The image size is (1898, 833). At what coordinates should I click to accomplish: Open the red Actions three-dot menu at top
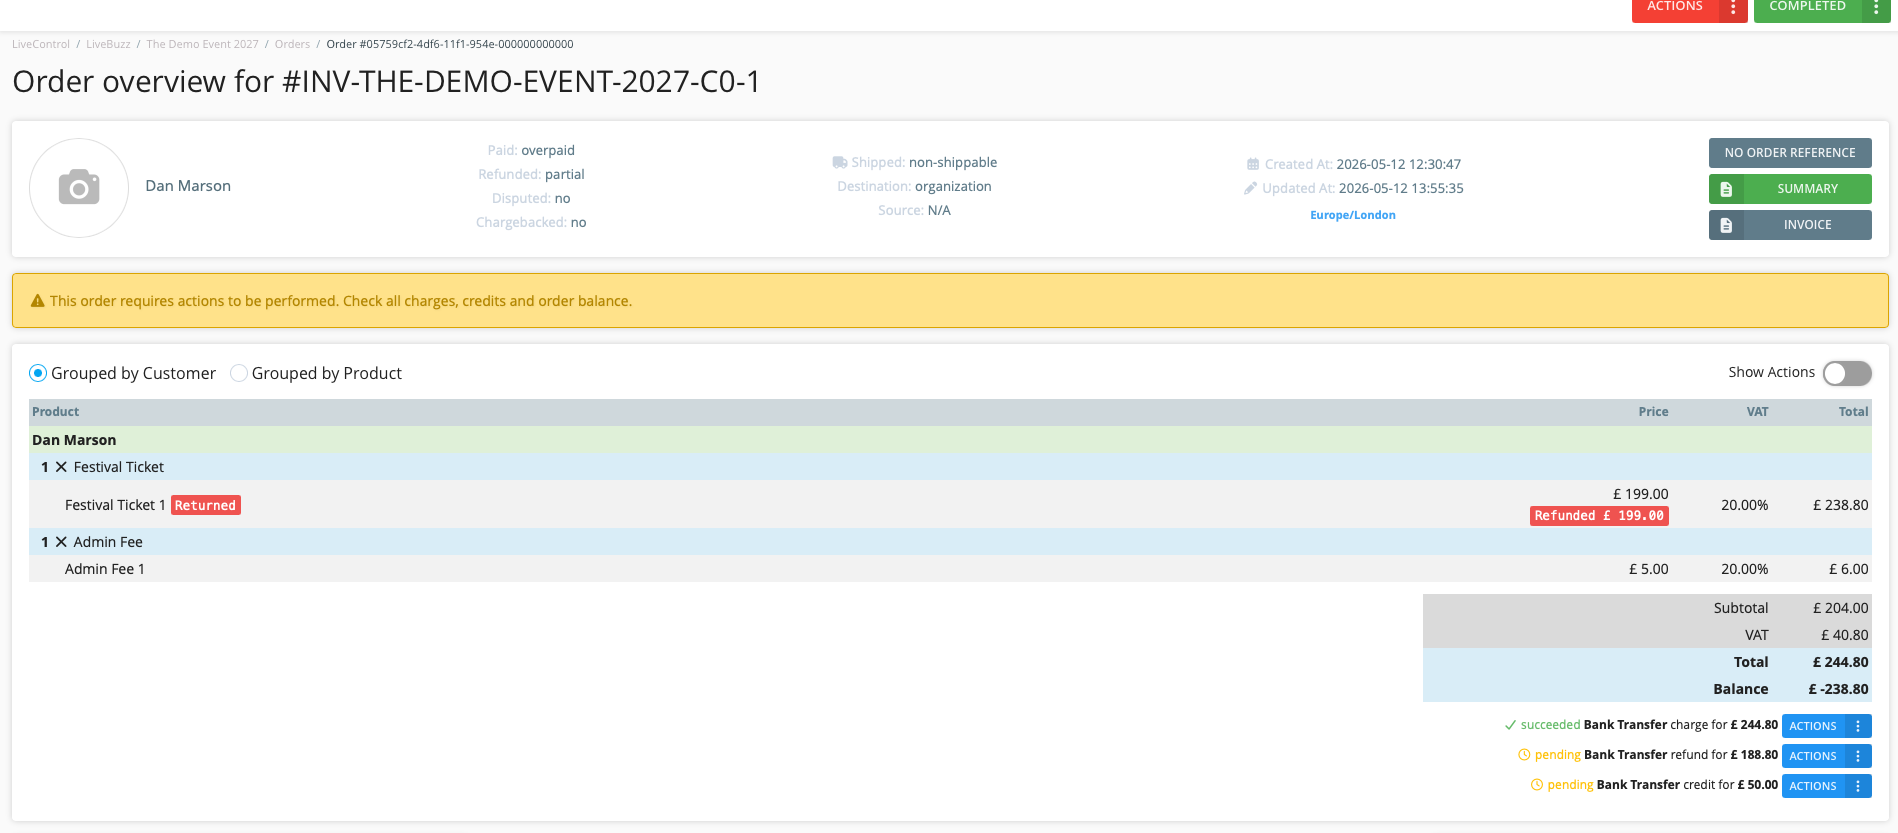pos(1733,8)
